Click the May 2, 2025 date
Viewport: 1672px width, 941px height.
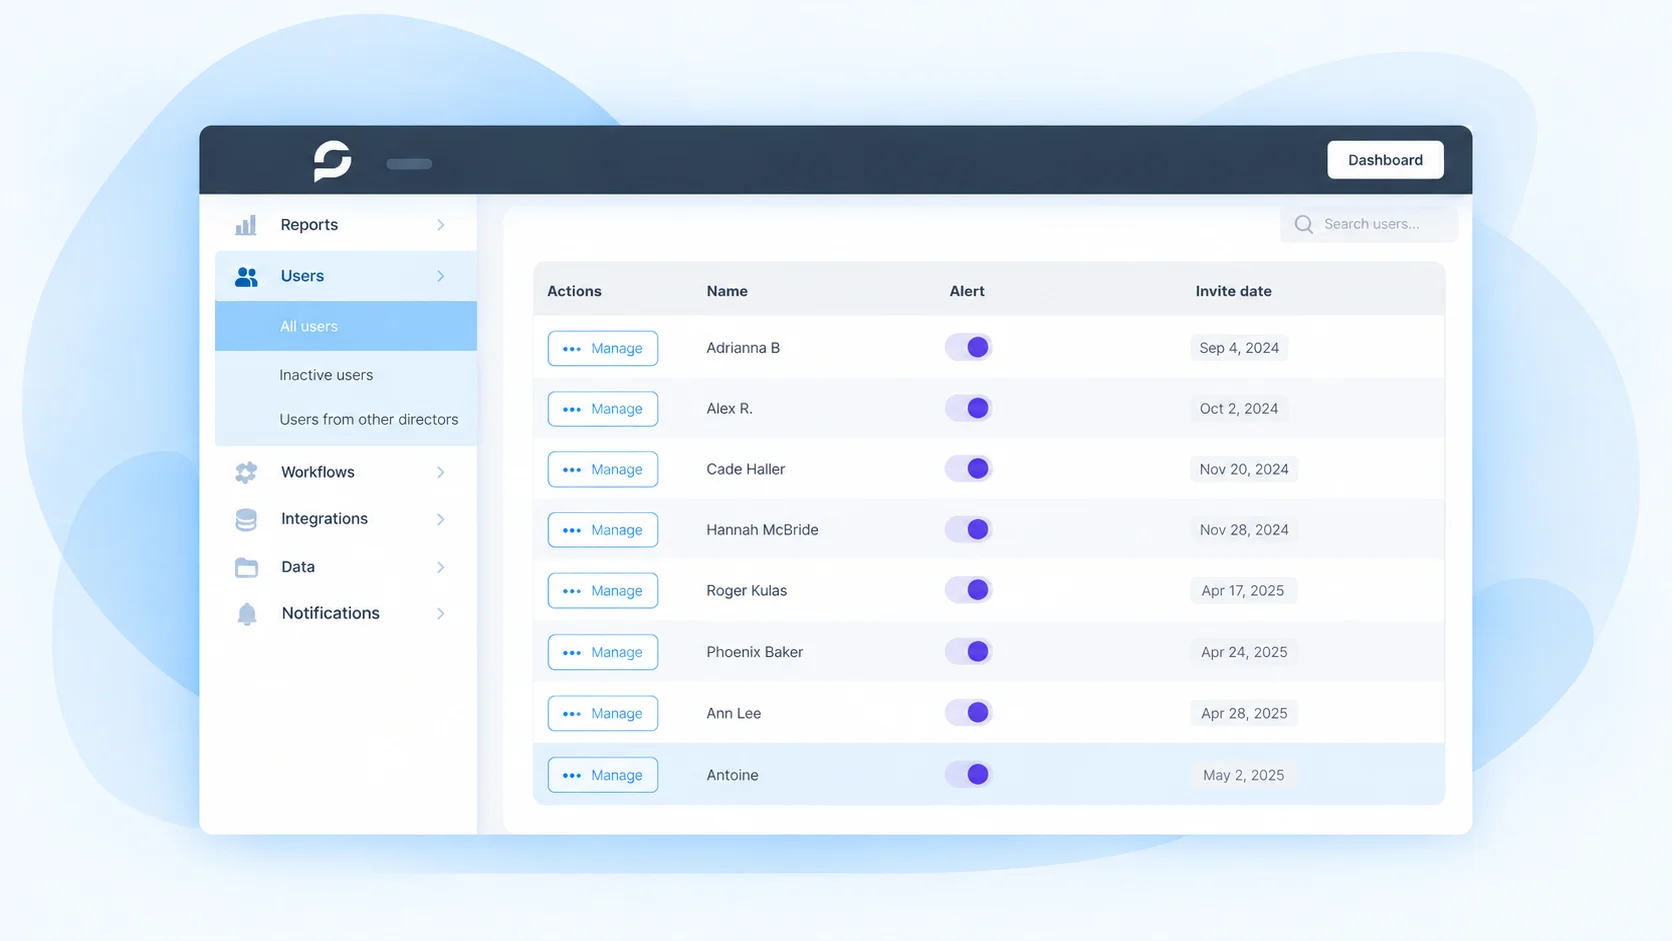click(x=1243, y=775)
